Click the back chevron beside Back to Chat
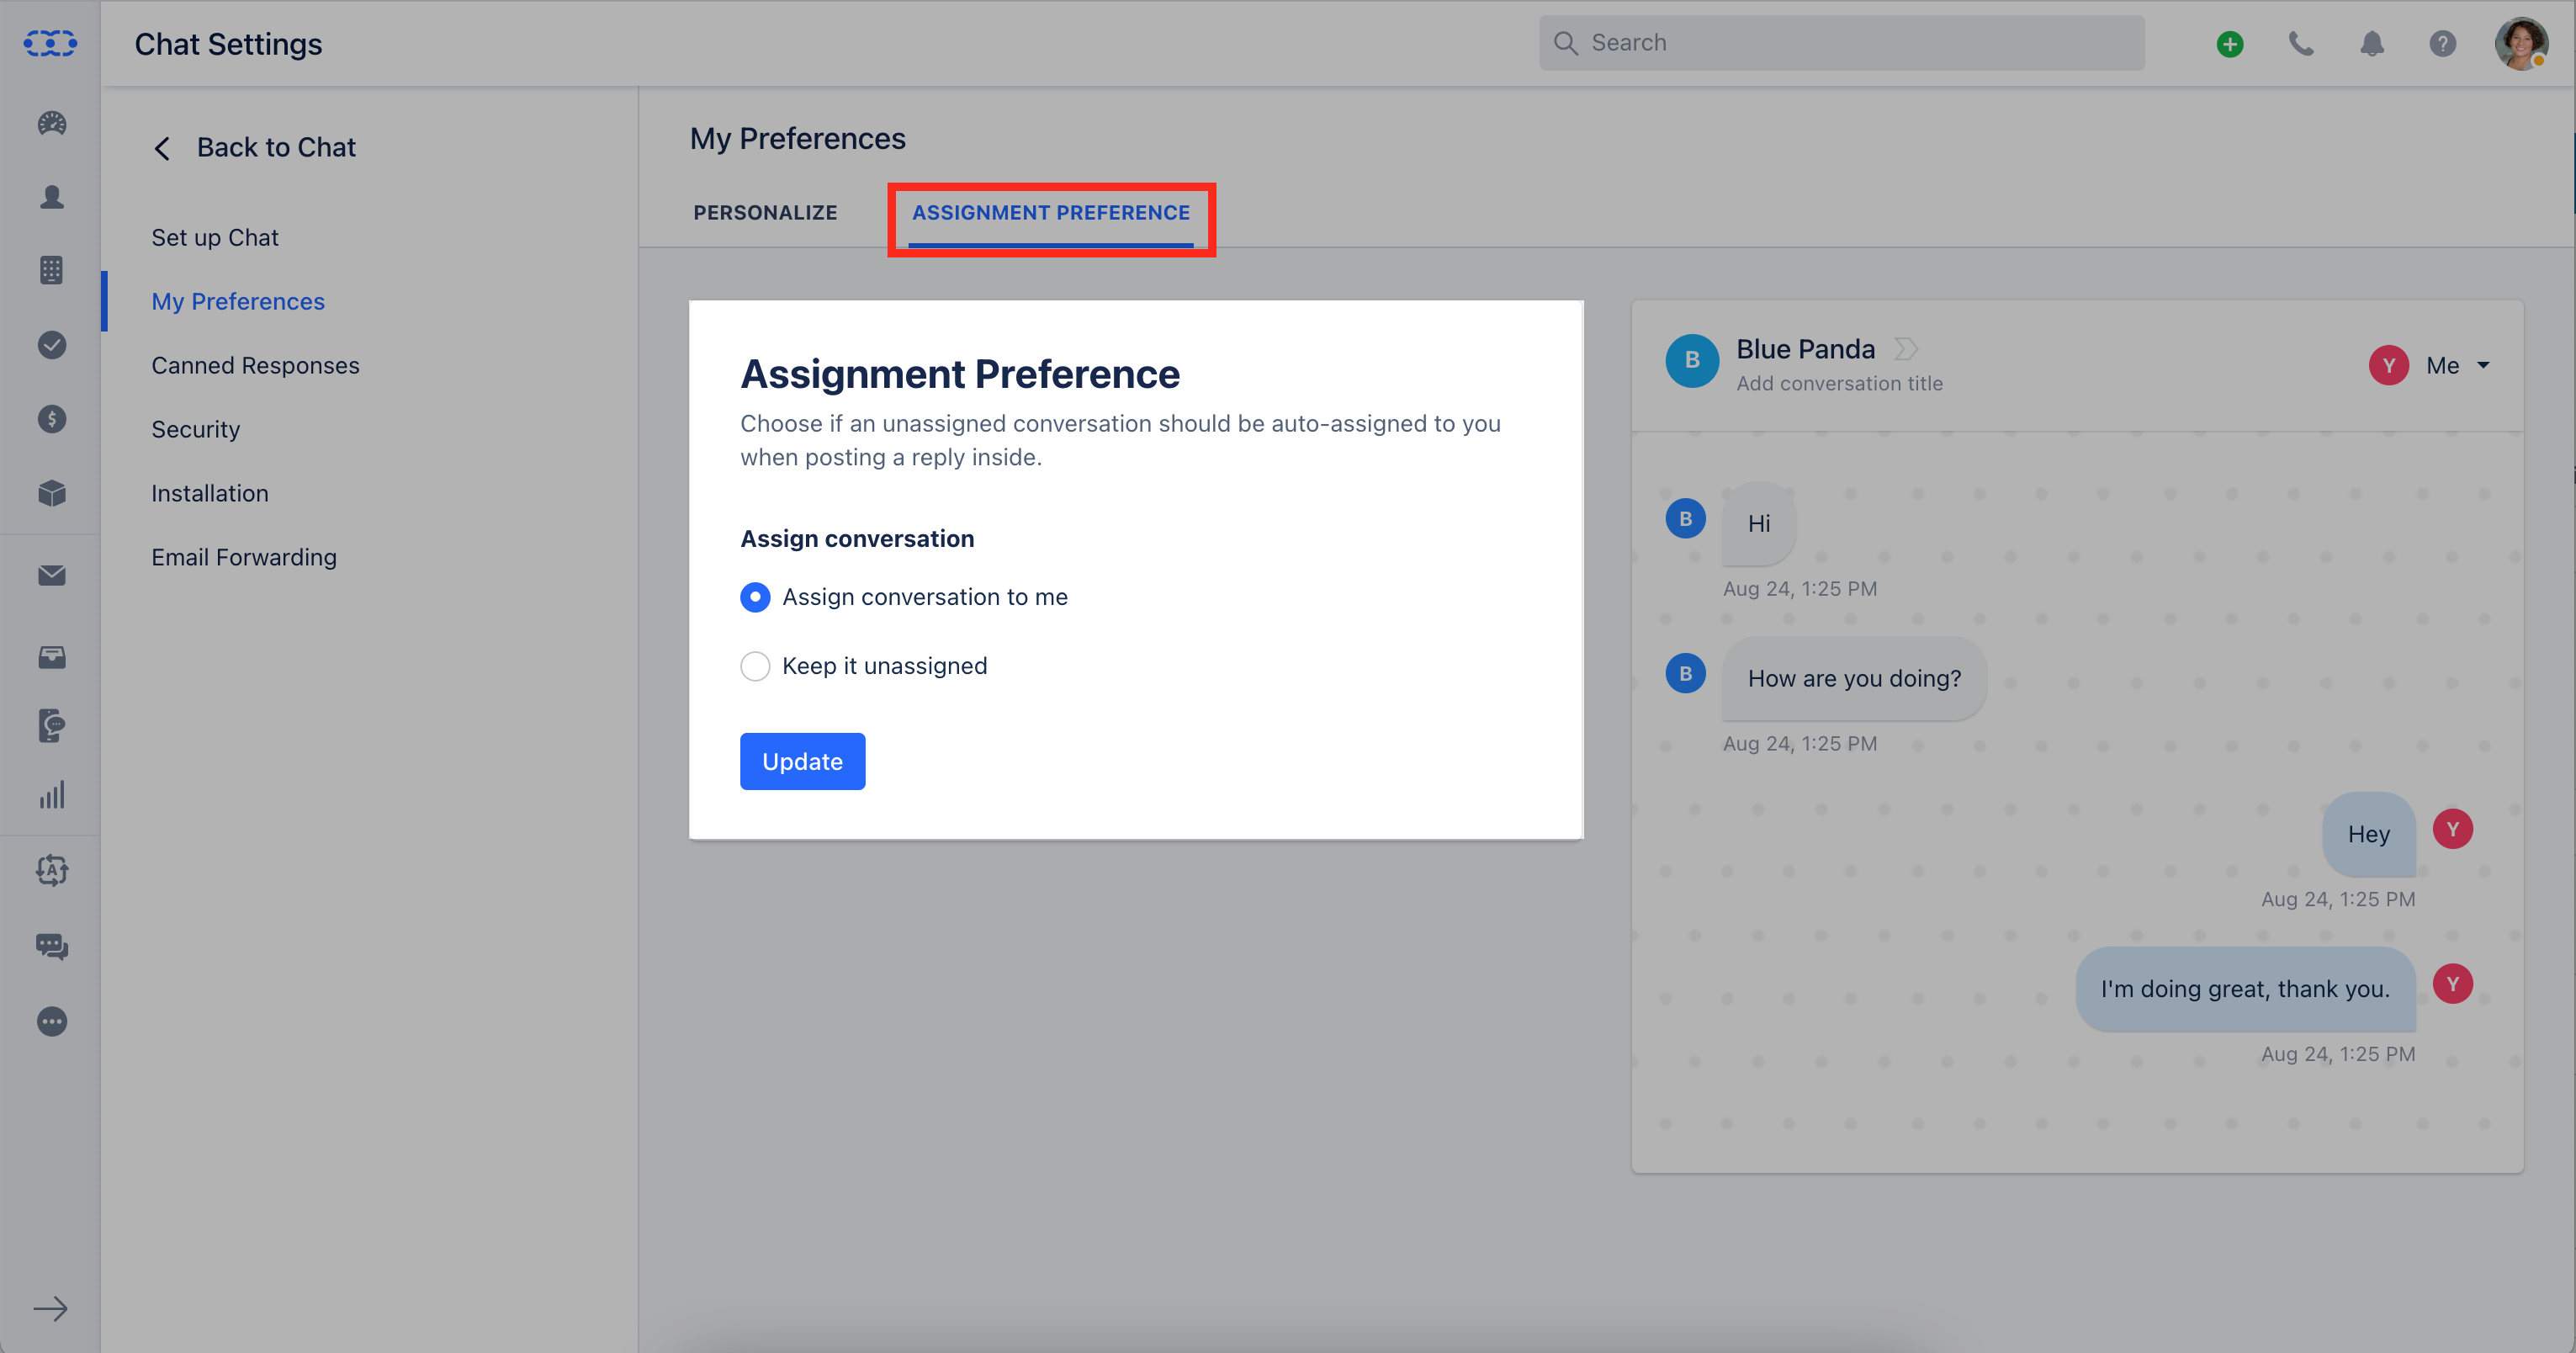The image size is (2576, 1353). pos(162,148)
